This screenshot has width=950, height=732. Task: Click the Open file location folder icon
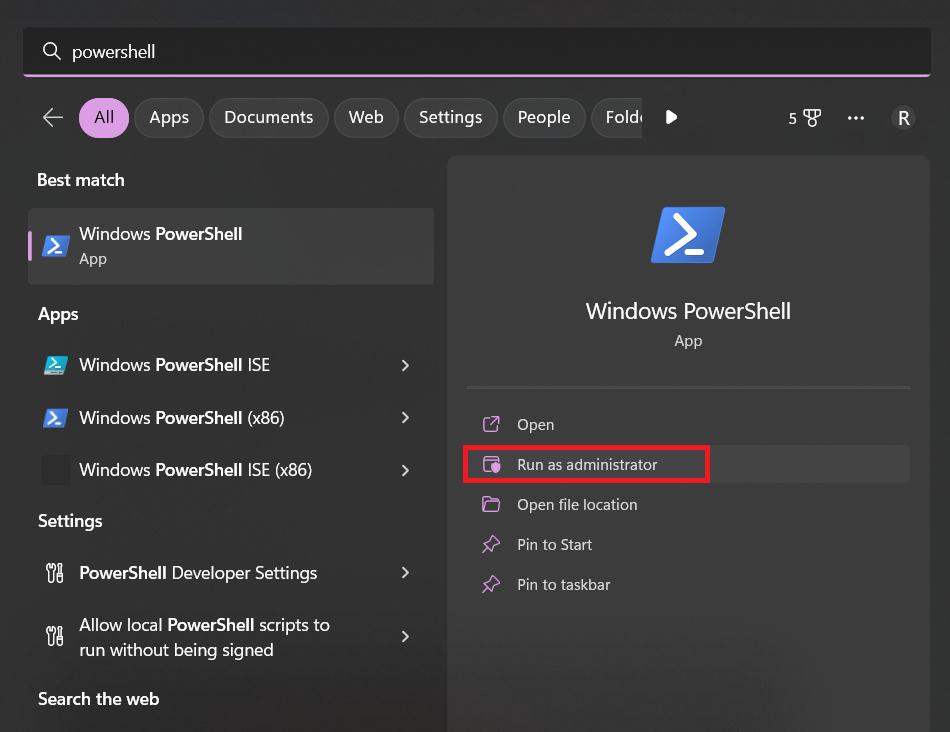click(491, 505)
